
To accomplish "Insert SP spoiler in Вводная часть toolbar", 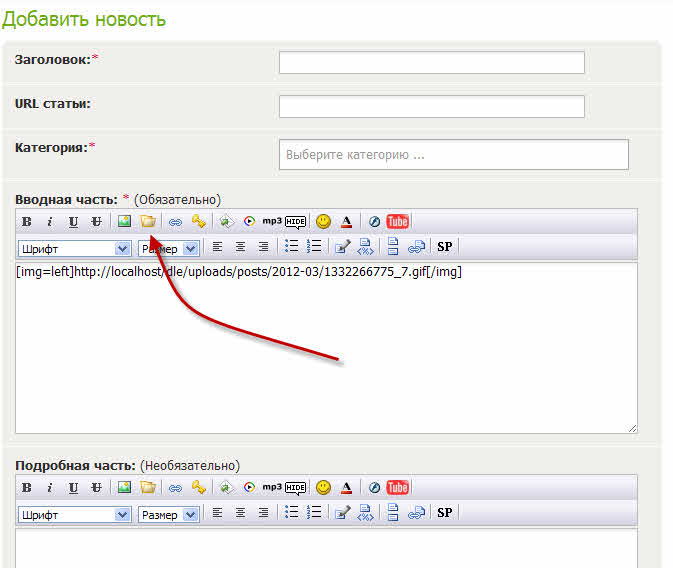I will [x=445, y=247].
